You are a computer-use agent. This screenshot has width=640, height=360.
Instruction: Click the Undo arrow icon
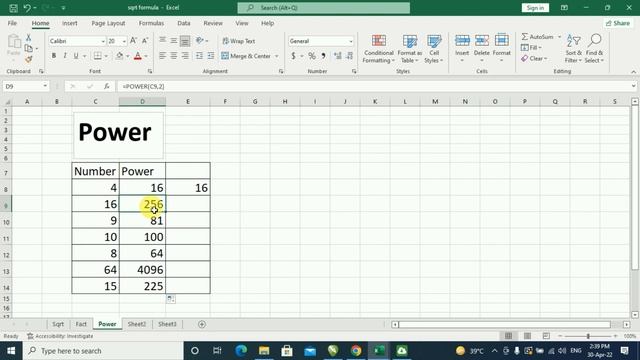(x=27, y=8)
